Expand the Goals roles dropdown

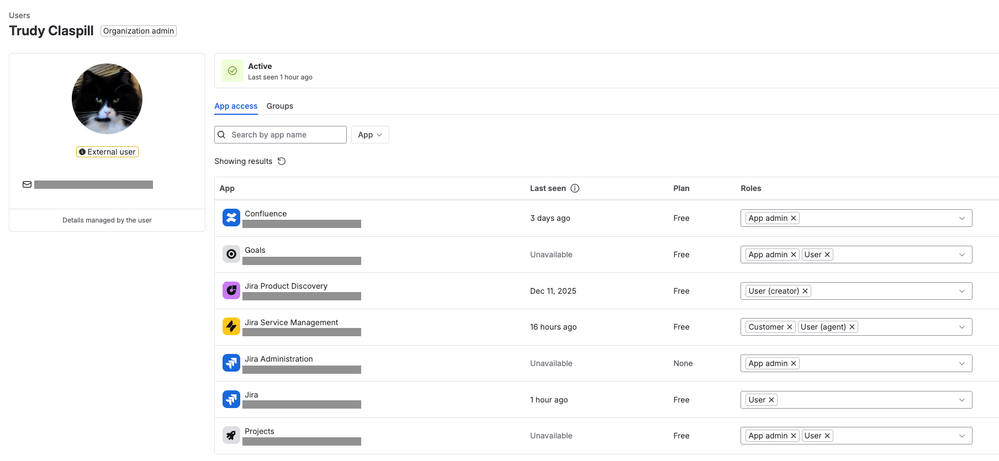961,254
